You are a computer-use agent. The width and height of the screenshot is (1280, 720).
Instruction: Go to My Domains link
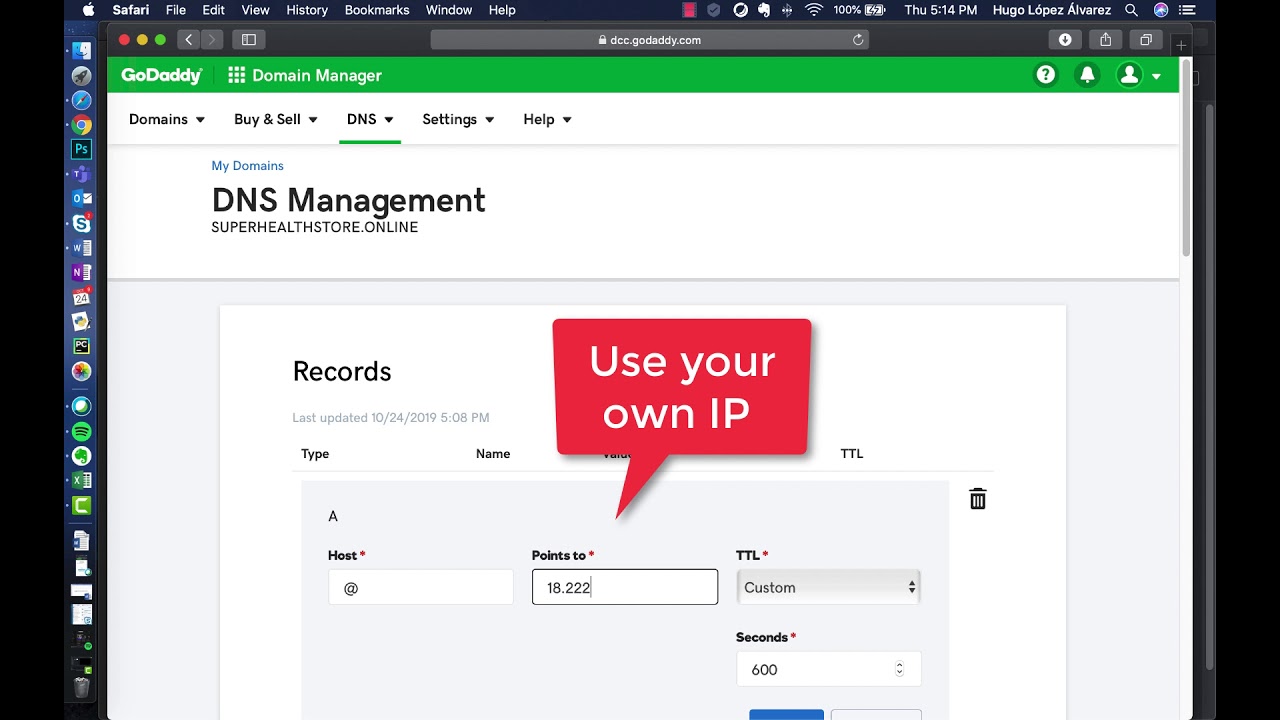247,166
